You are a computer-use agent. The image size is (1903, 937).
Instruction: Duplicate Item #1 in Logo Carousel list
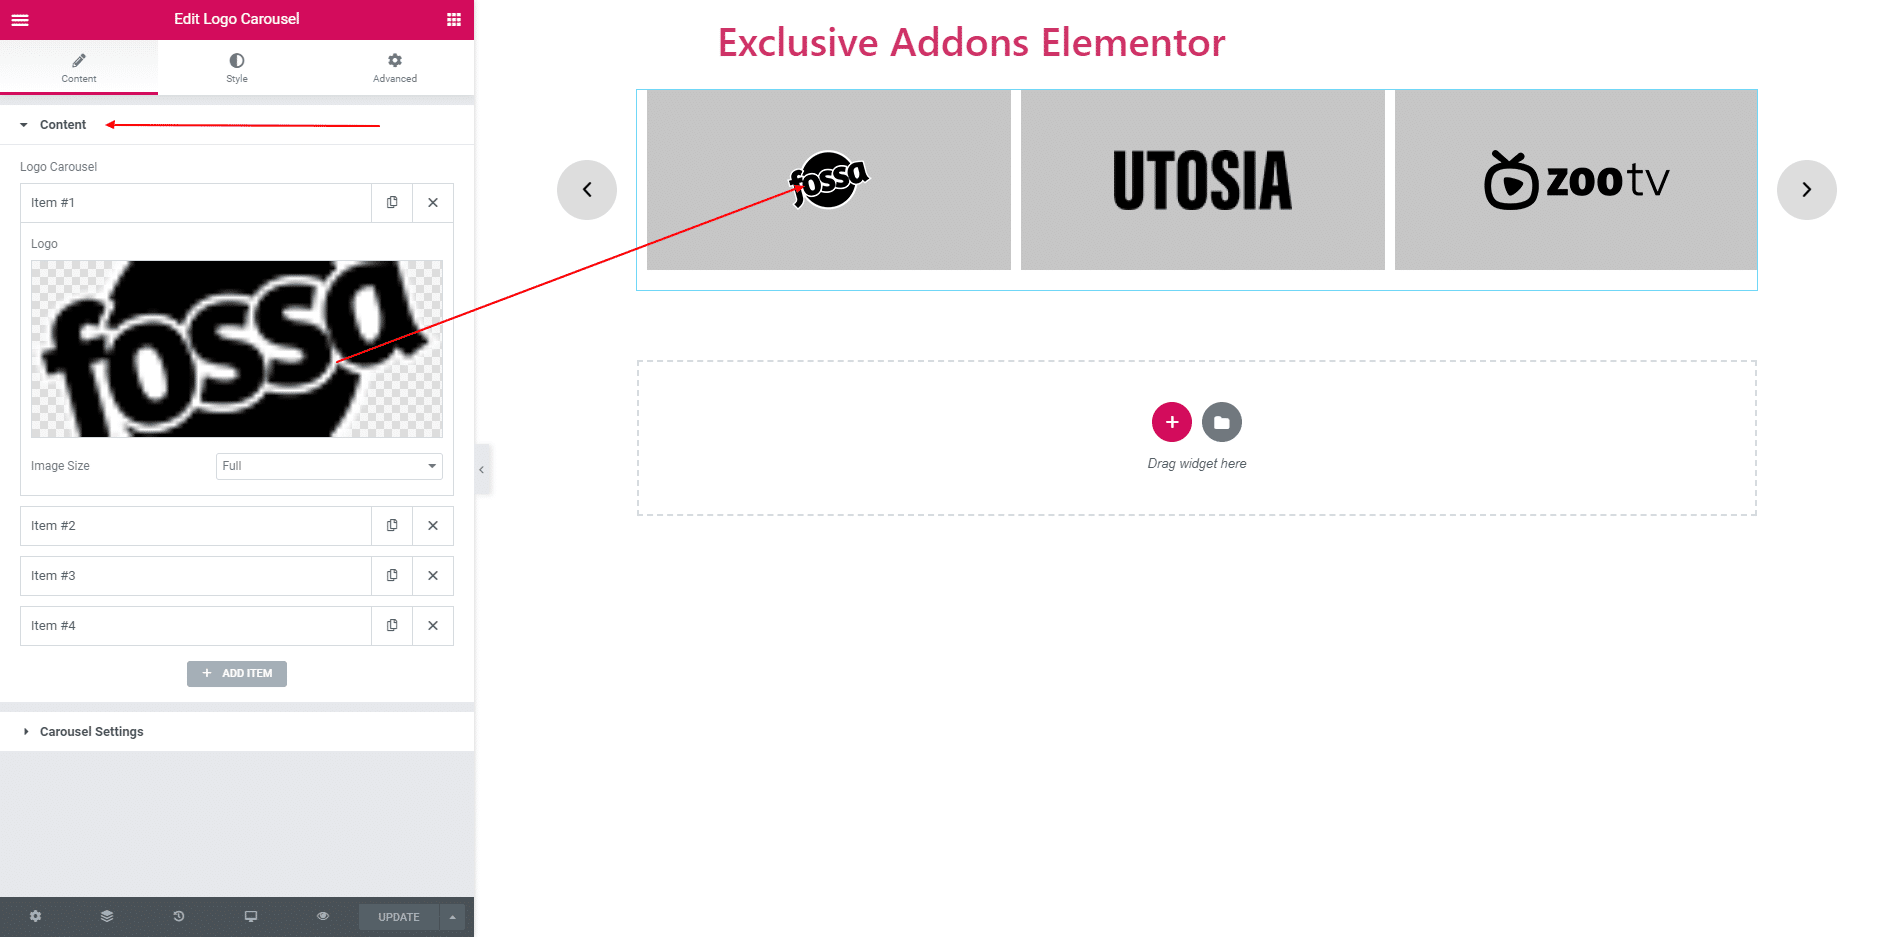[x=392, y=203]
